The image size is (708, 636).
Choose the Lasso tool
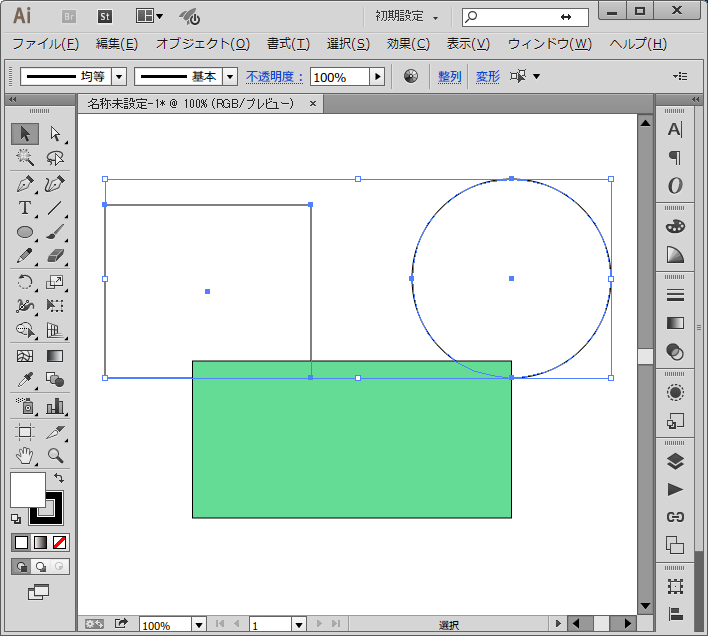[x=55, y=158]
